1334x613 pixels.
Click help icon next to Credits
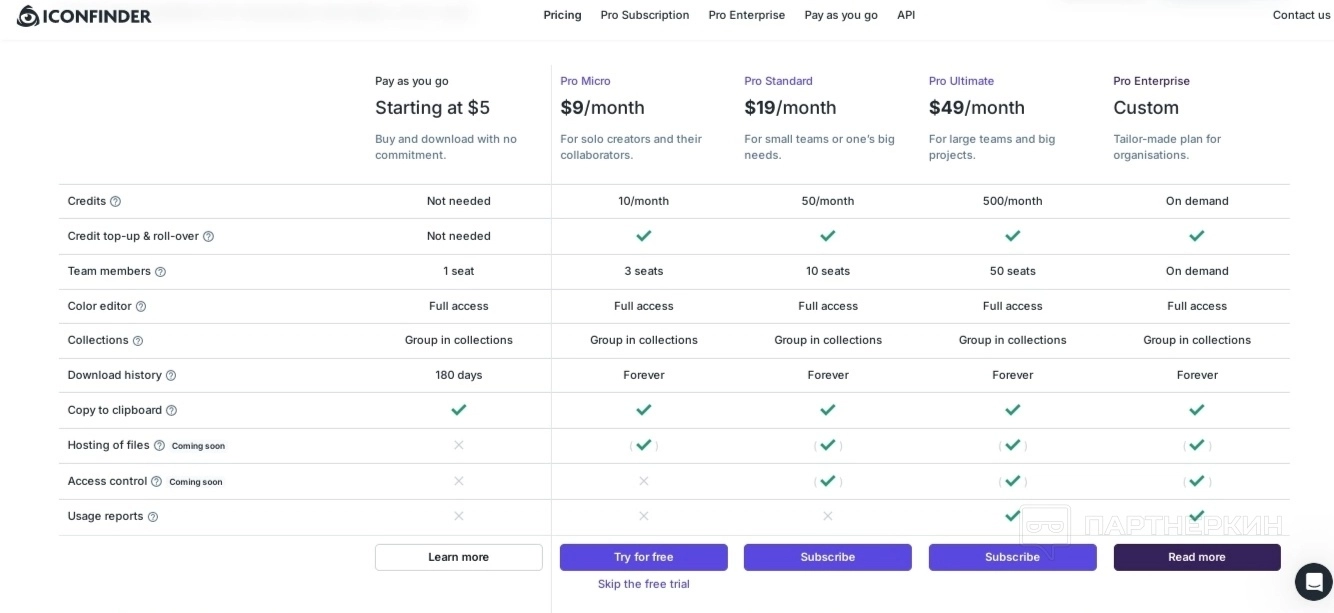tap(115, 202)
